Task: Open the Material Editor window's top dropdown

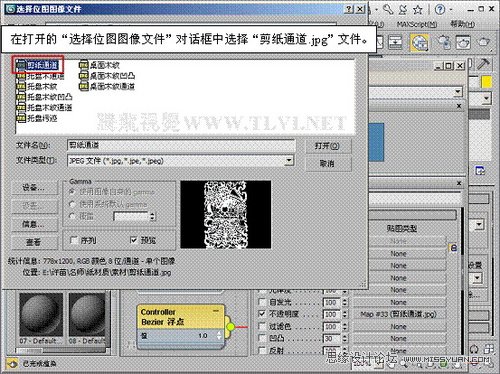Action: tap(458, 91)
